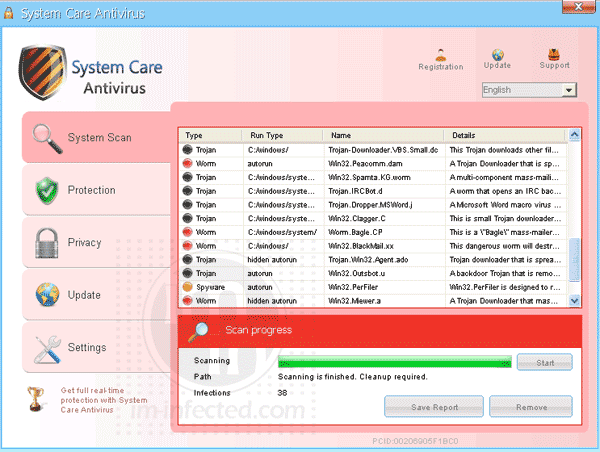Click the threat icon for Trojan.IRCBot.d
This screenshot has width=600, height=452.
[x=188, y=191]
